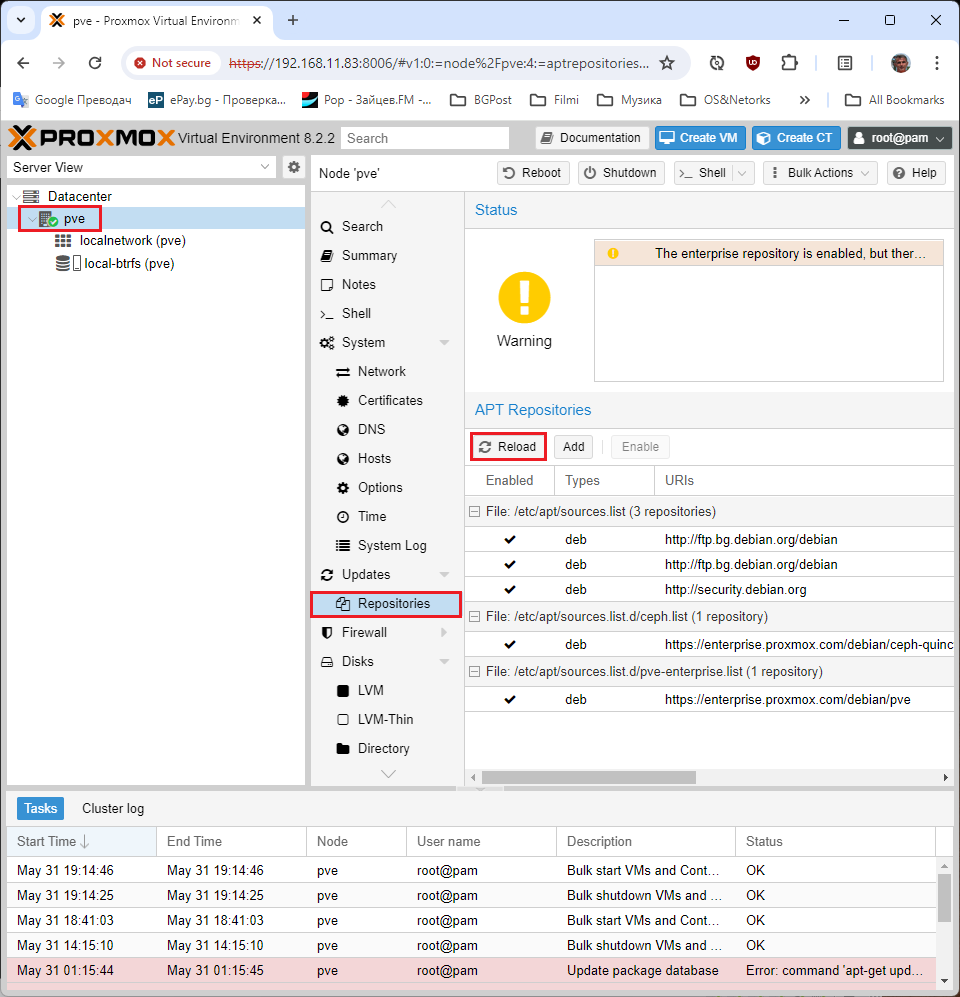Add a new APT repository
The height and width of the screenshot is (997, 960).
(x=573, y=447)
